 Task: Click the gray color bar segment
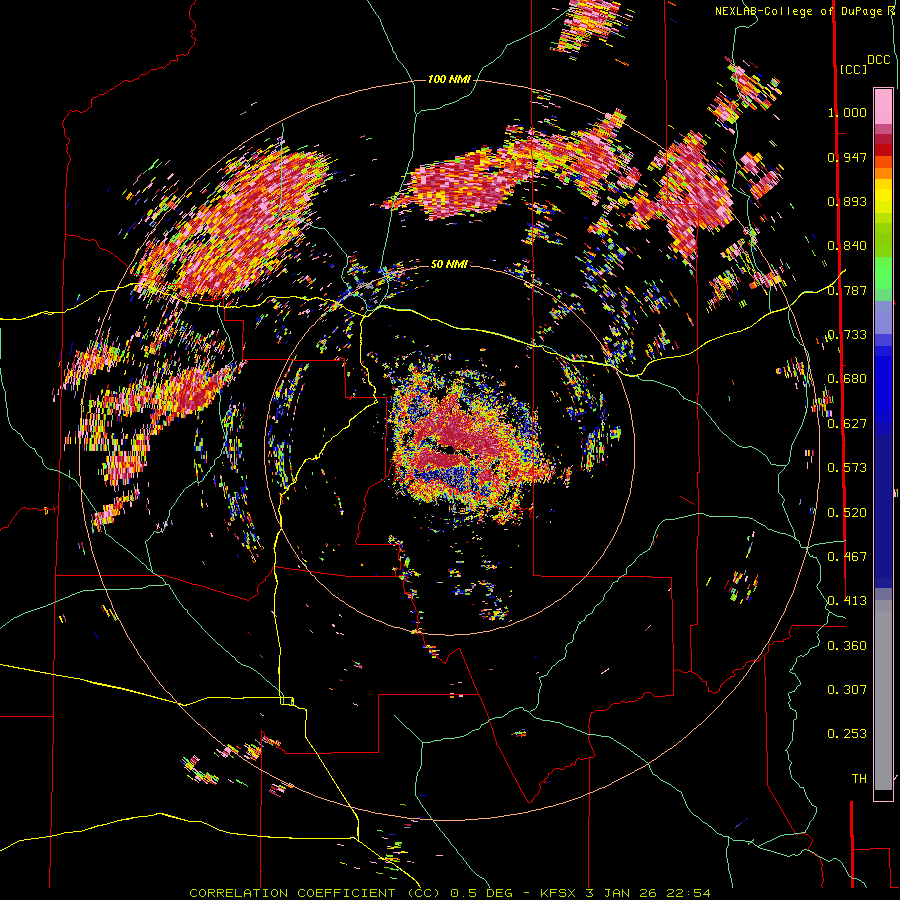pyautogui.click(x=883, y=695)
